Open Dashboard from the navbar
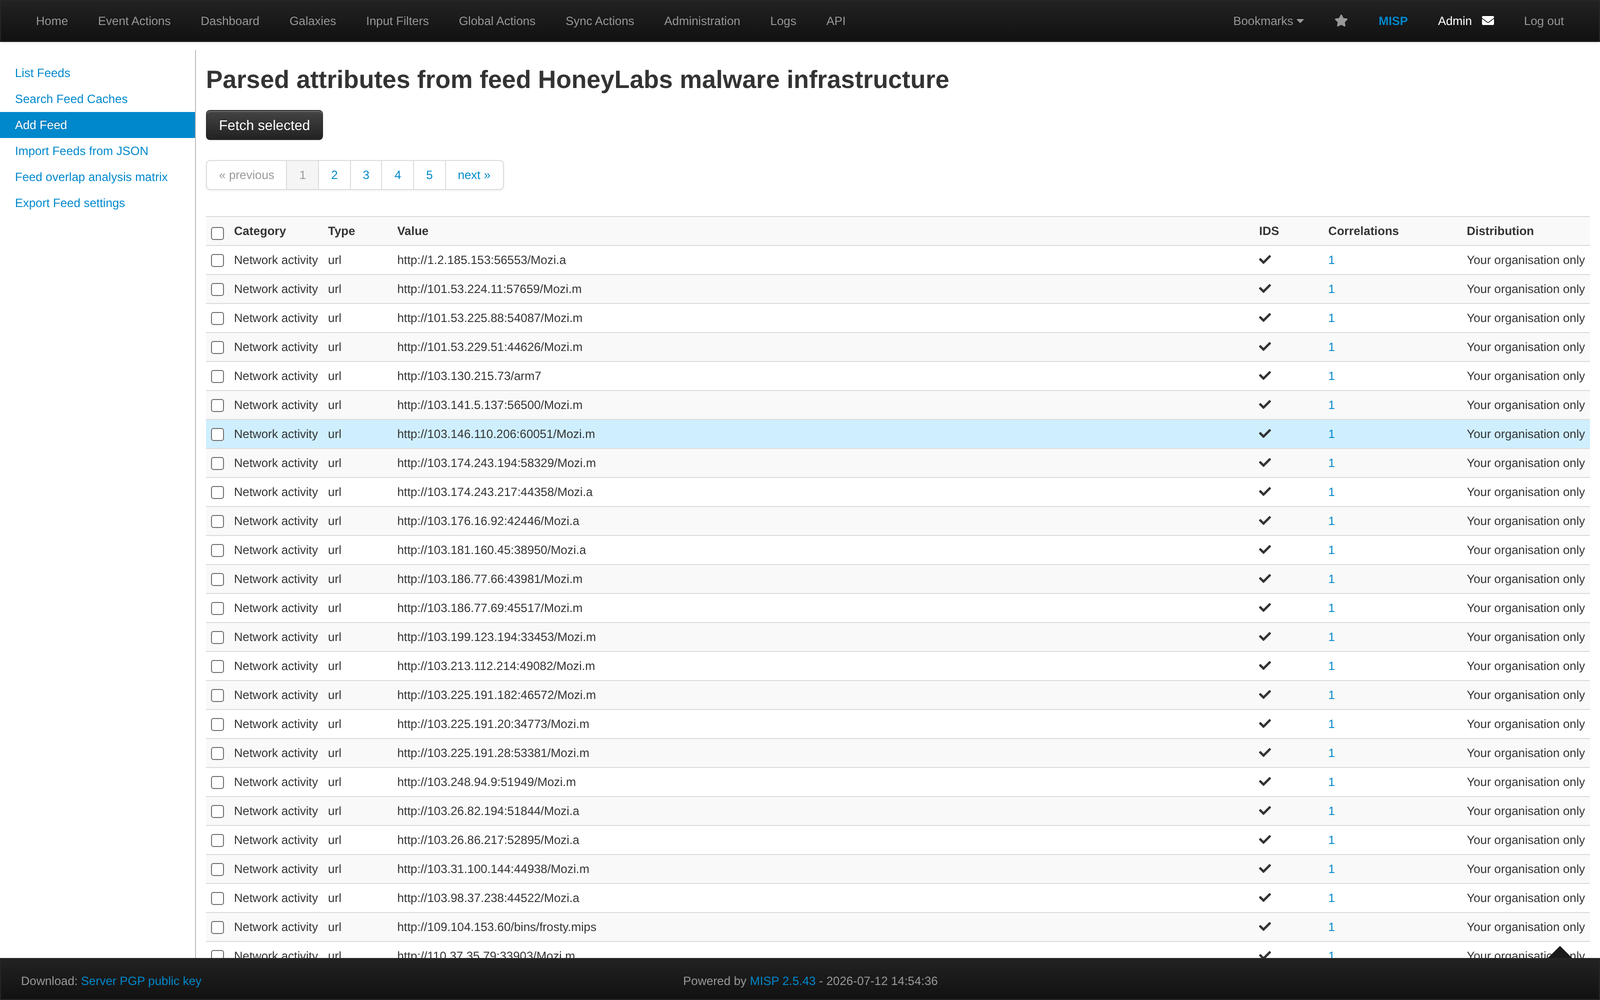This screenshot has height=1000, width=1600. pyautogui.click(x=230, y=21)
